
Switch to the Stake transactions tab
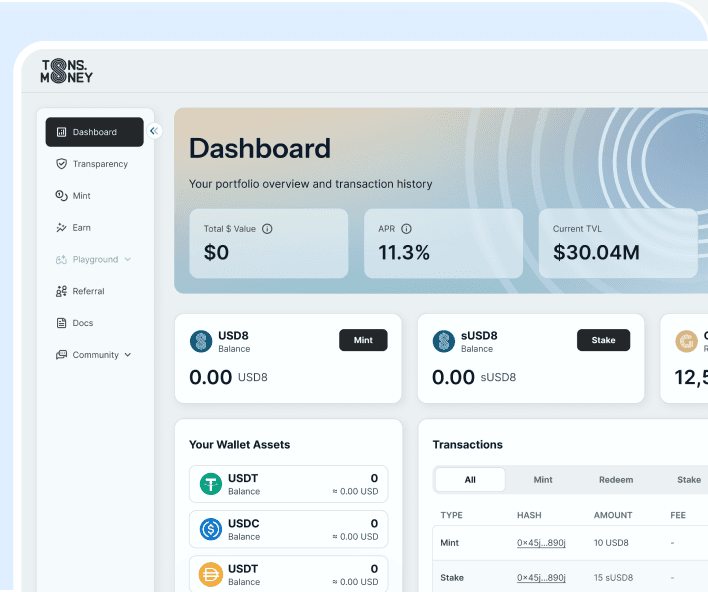pos(689,480)
